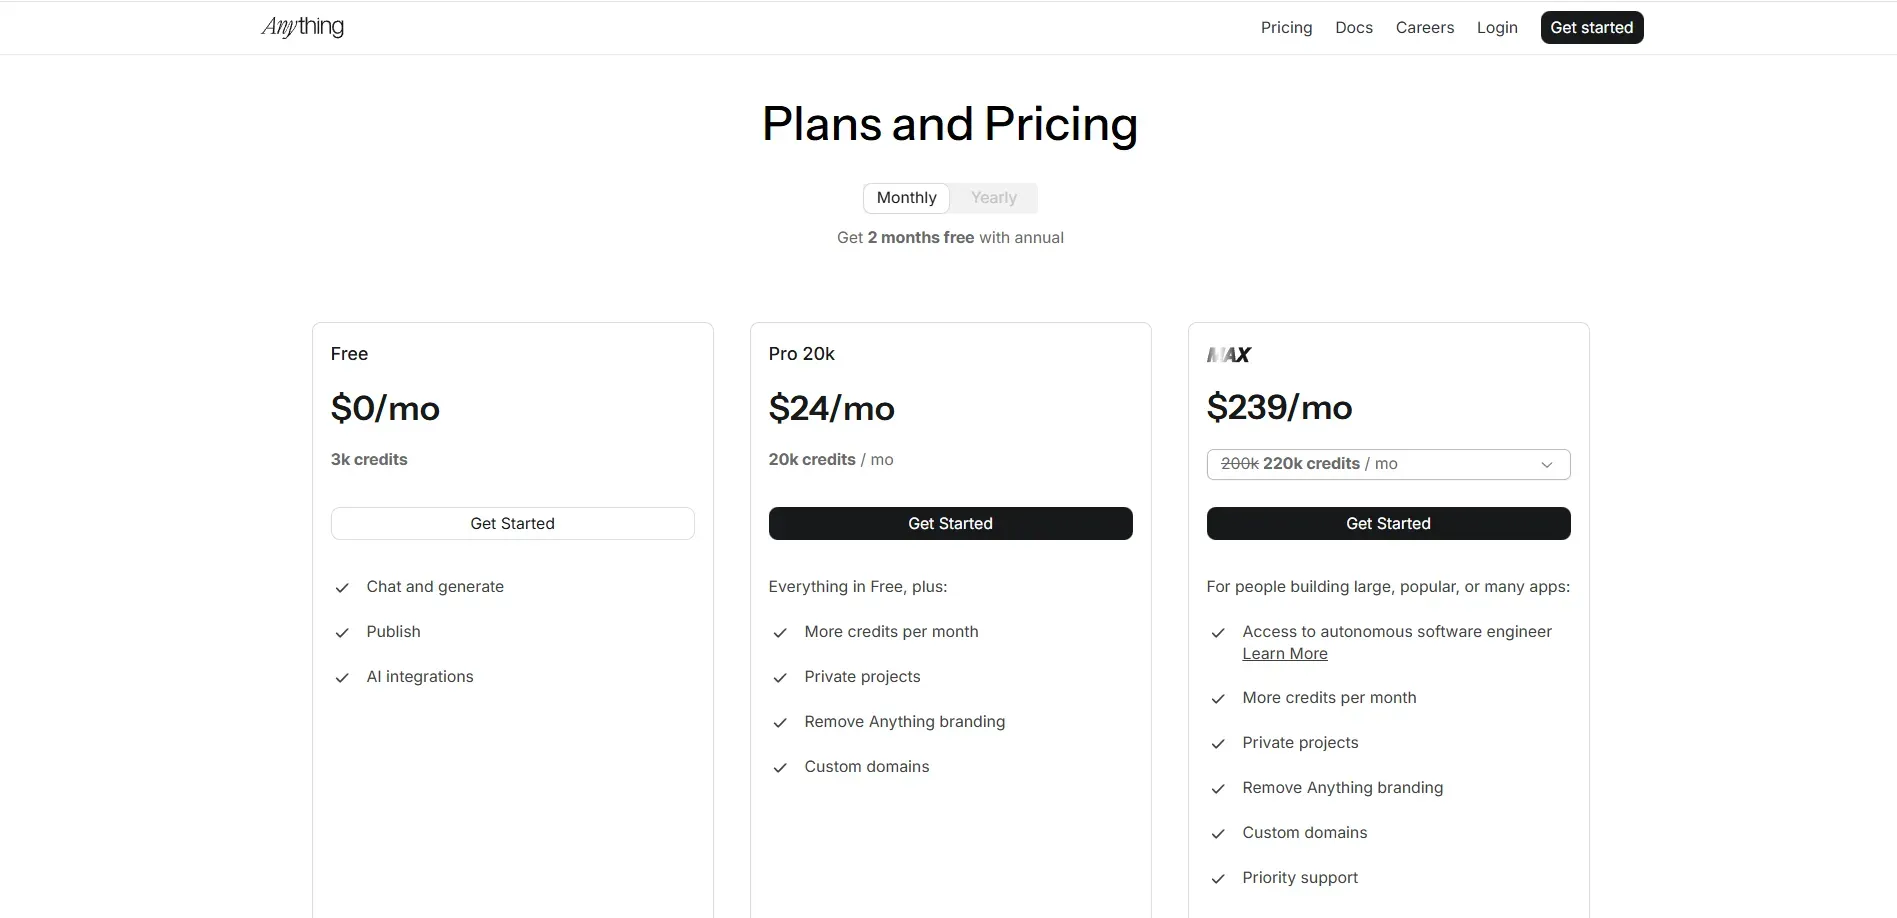
Task: Select the Monthly billing option
Action: pos(906,198)
